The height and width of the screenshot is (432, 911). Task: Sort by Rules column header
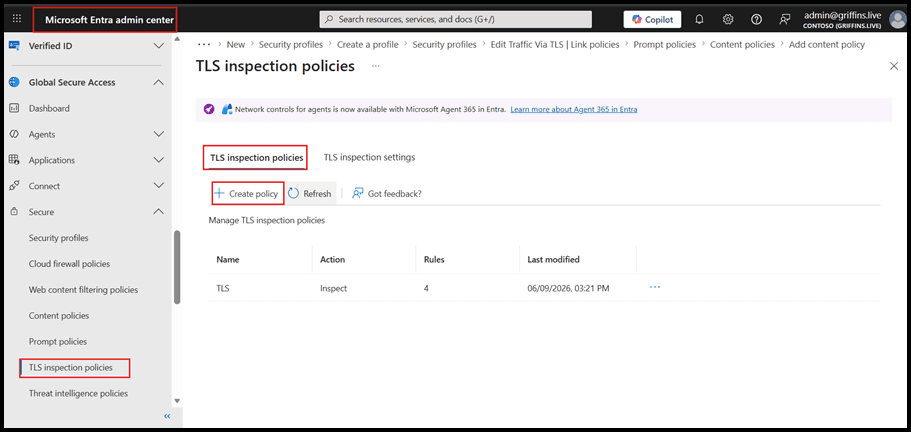point(434,260)
